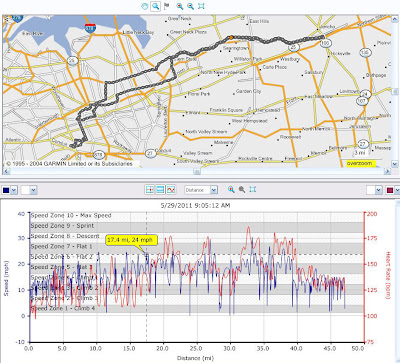Open the Distance x-axis dropdown
The height and width of the screenshot is (363, 400).
click(x=214, y=190)
